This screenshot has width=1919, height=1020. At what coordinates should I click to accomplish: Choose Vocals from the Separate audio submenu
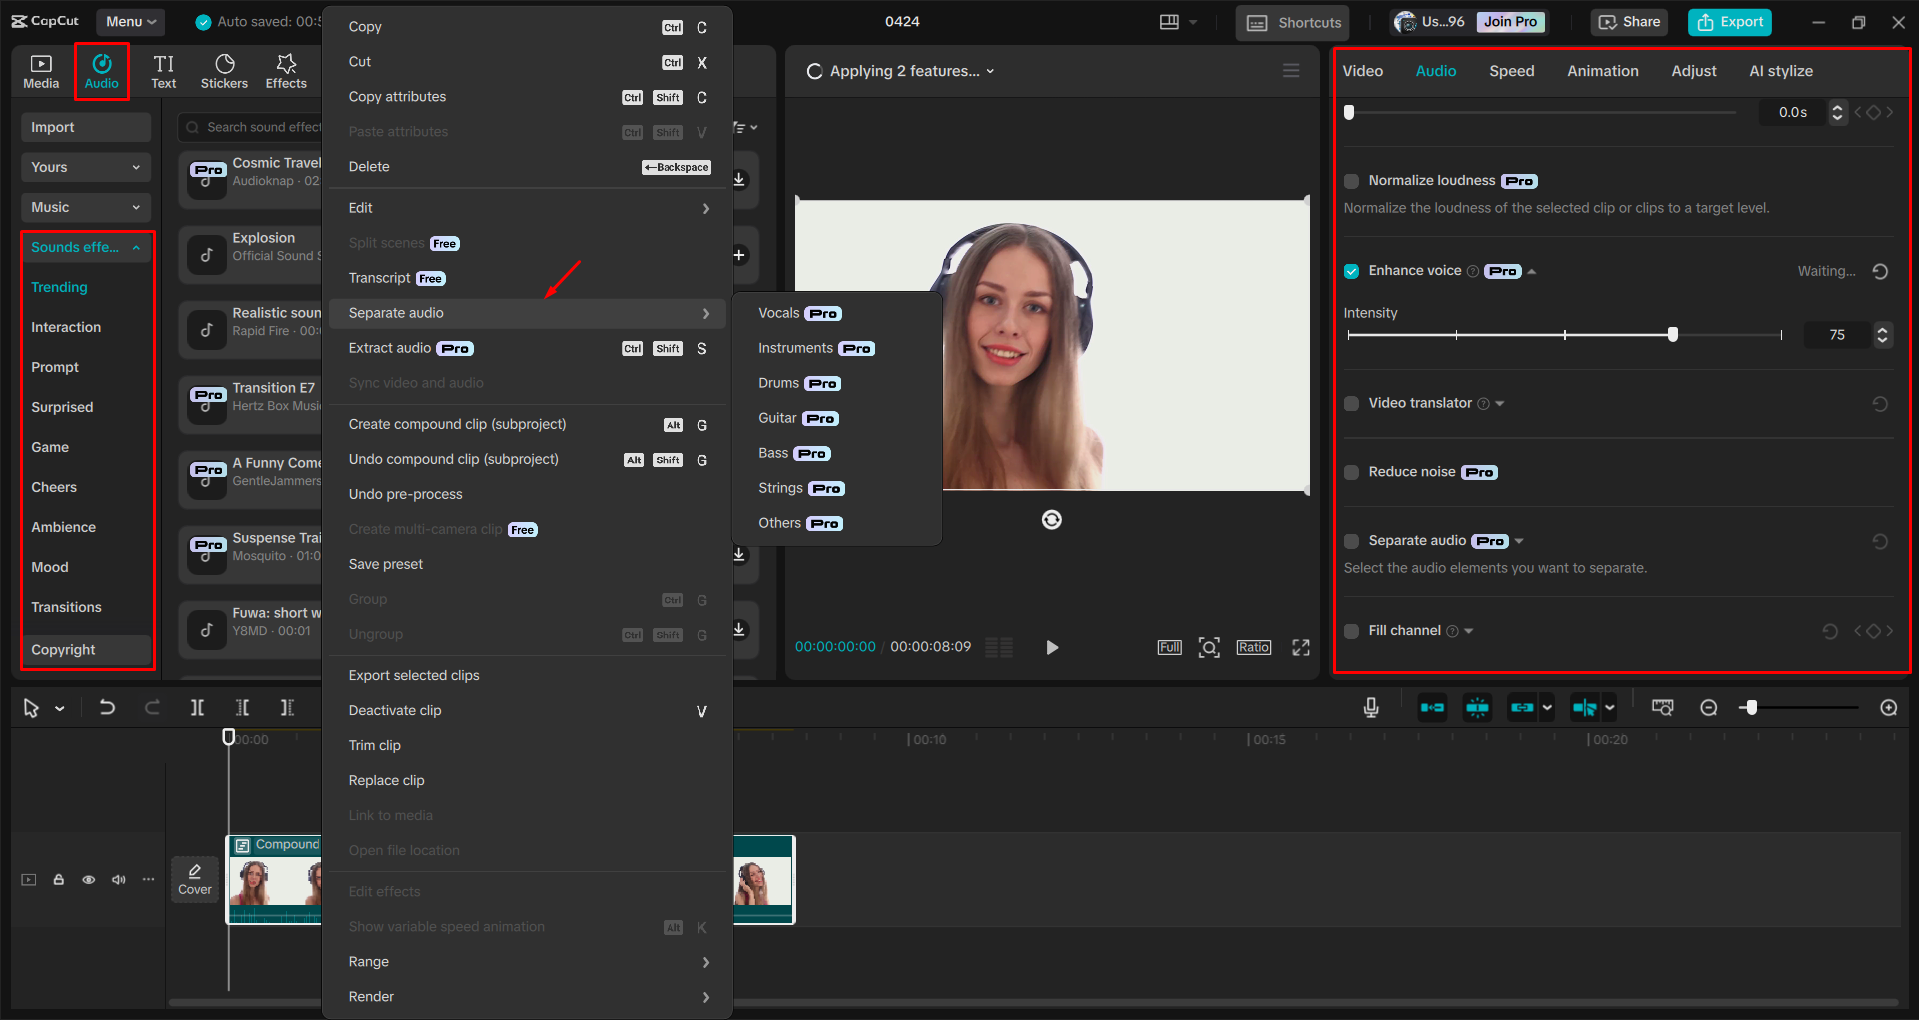pyautogui.click(x=778, y=313)
